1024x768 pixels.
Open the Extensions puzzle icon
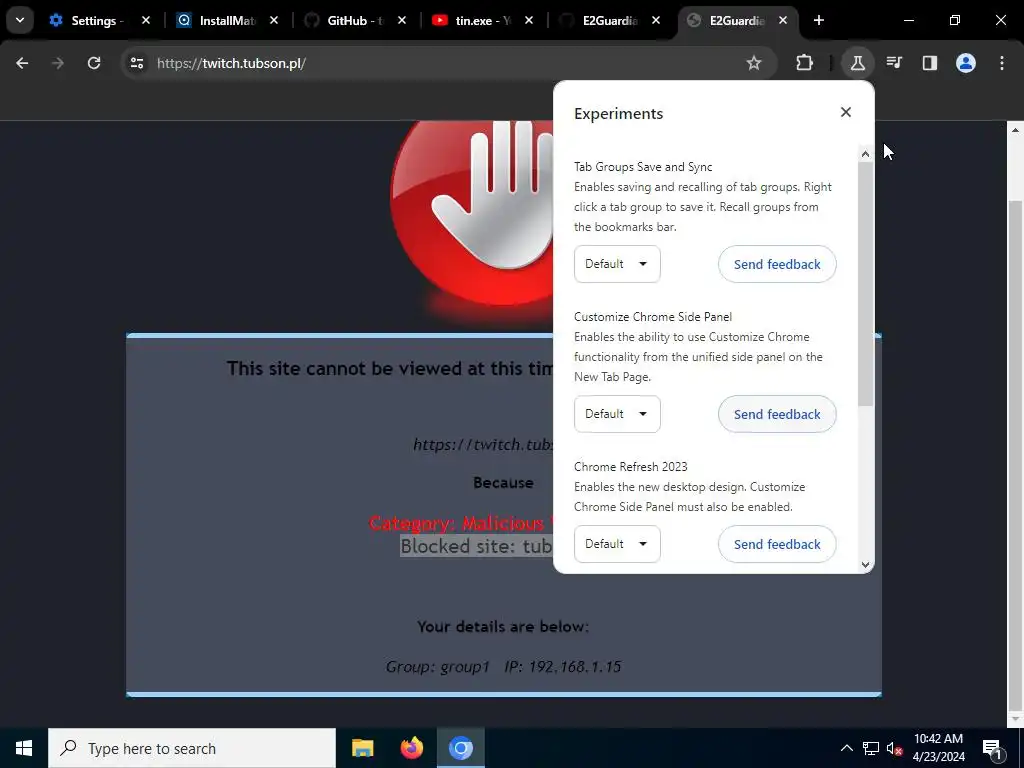tap(805, 63)
